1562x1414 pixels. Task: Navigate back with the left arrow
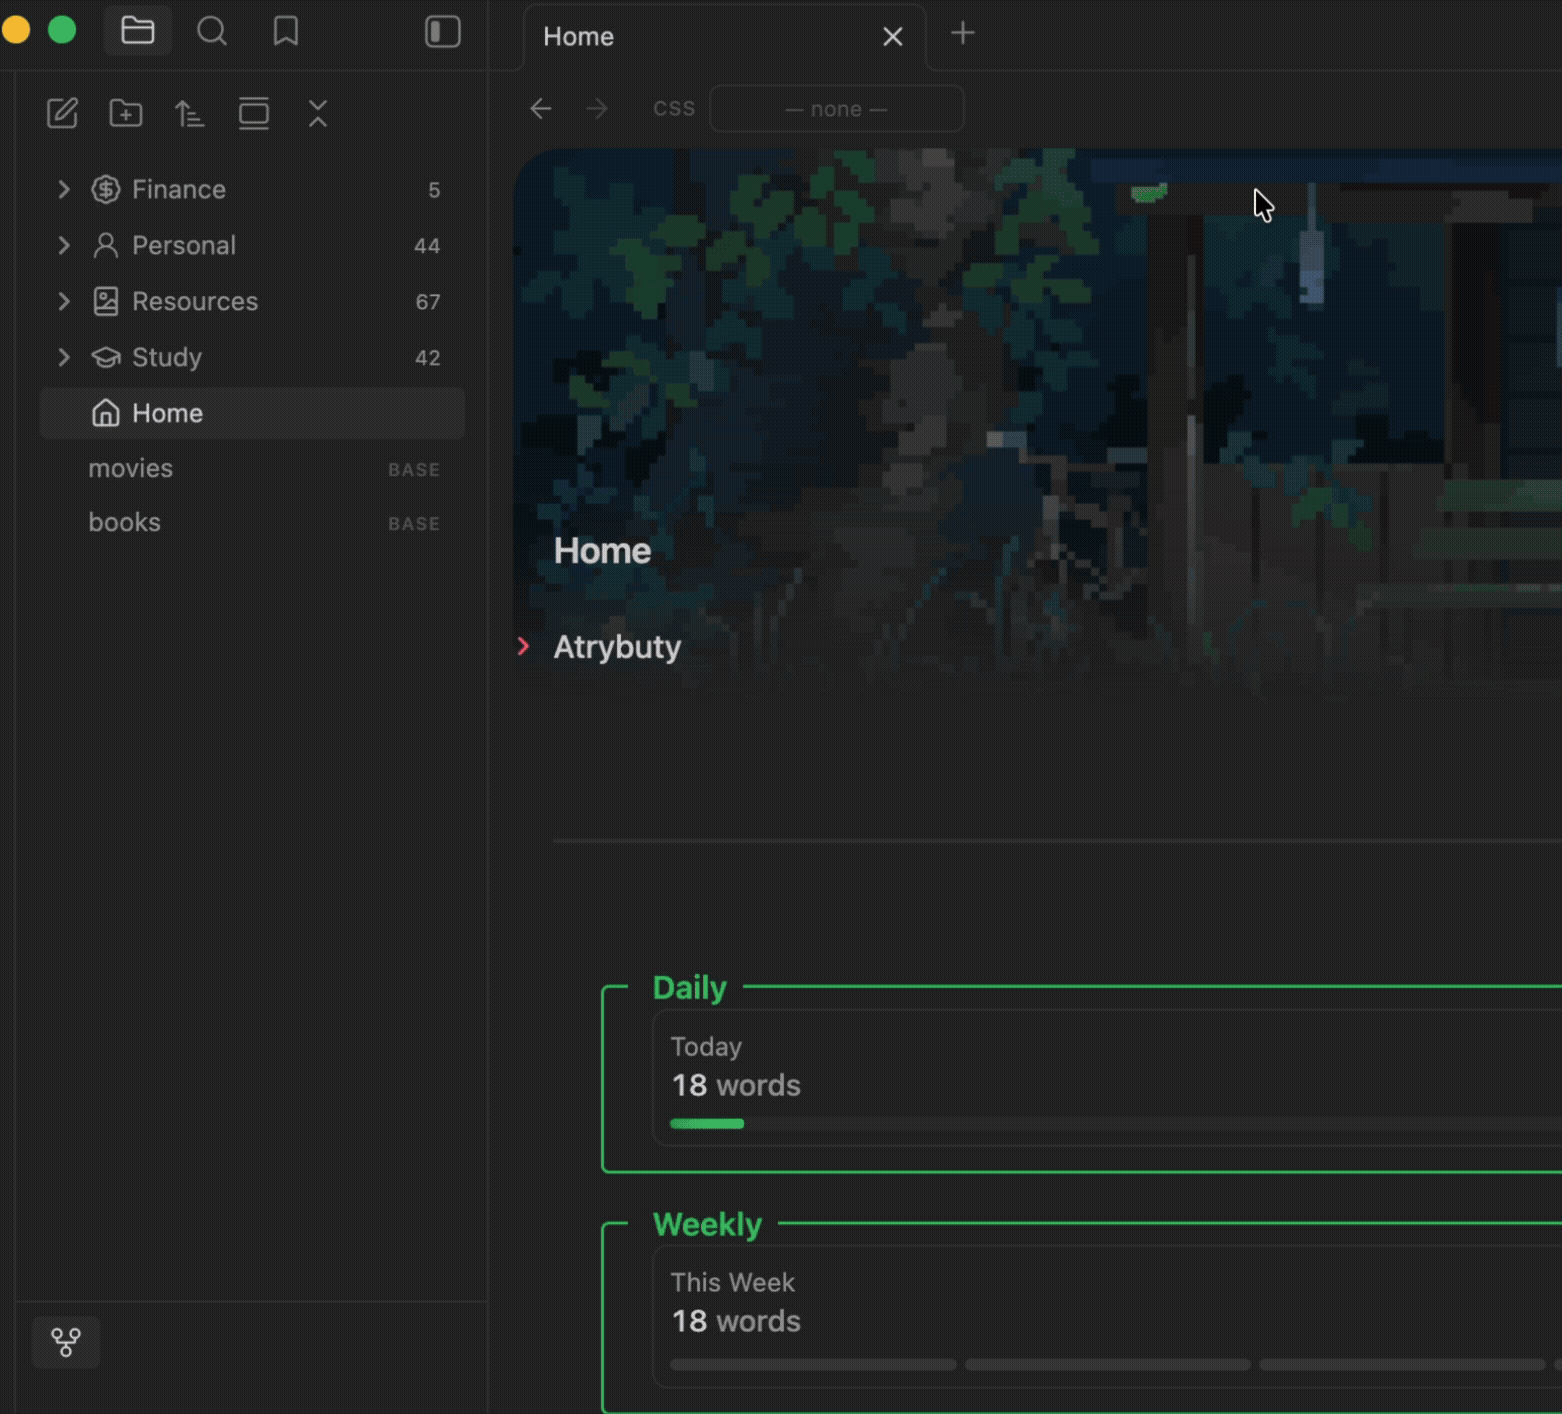pyautogui.click(x=541, y=108)
